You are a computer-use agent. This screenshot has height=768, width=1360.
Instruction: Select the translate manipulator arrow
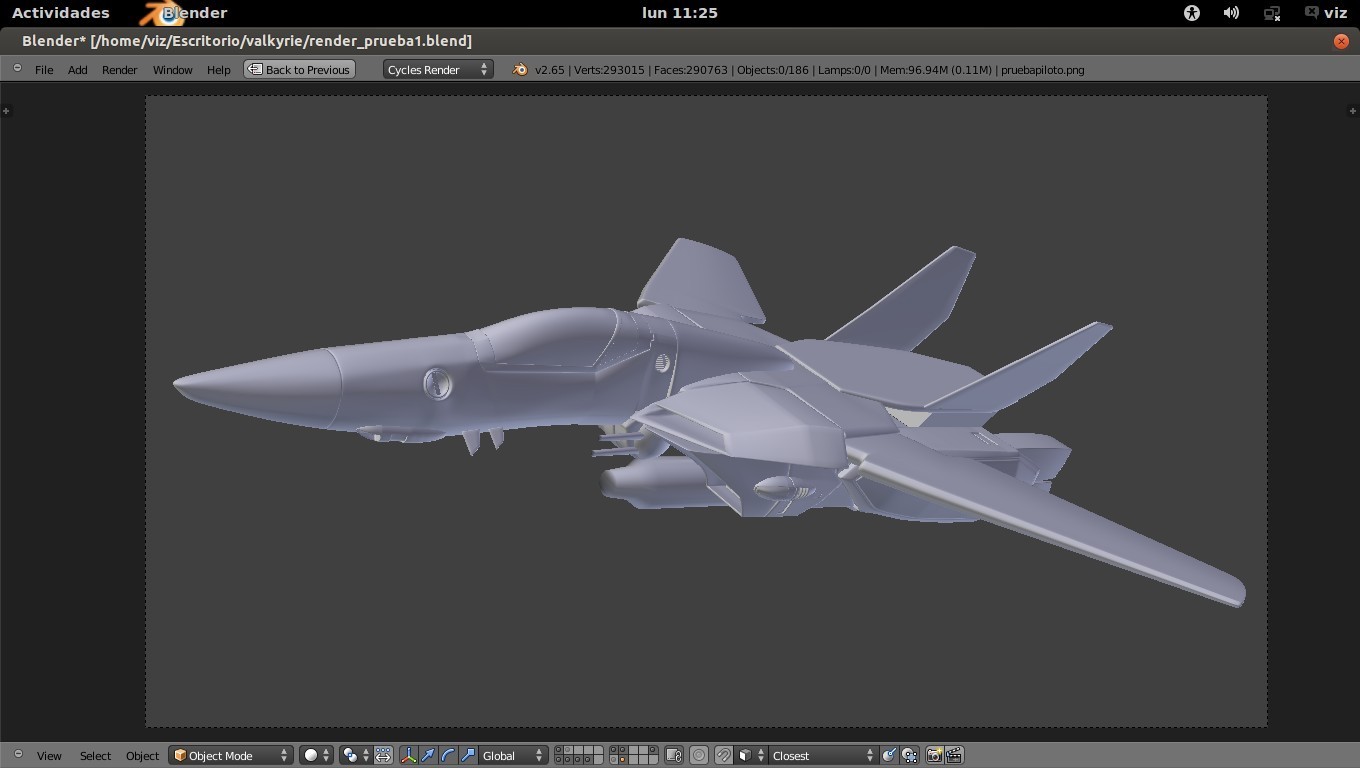tap(428, 756)
